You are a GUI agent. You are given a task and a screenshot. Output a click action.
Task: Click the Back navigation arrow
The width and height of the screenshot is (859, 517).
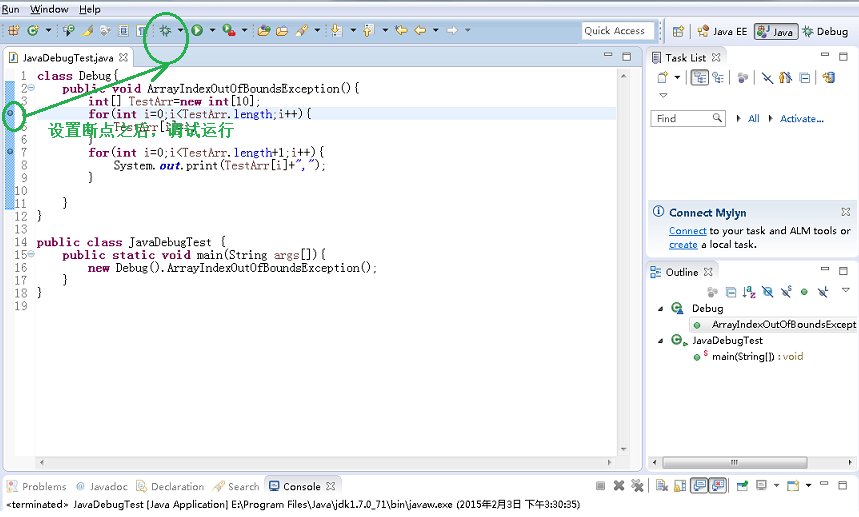click(x=420, y=30)
